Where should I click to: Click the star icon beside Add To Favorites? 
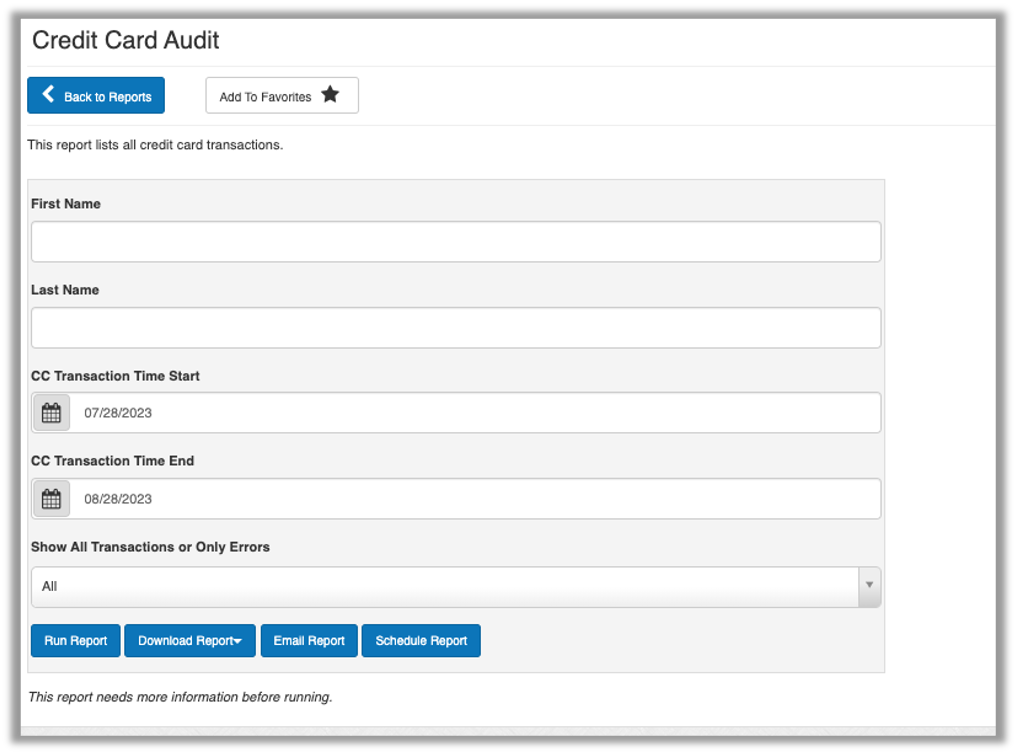click(330, 95)
